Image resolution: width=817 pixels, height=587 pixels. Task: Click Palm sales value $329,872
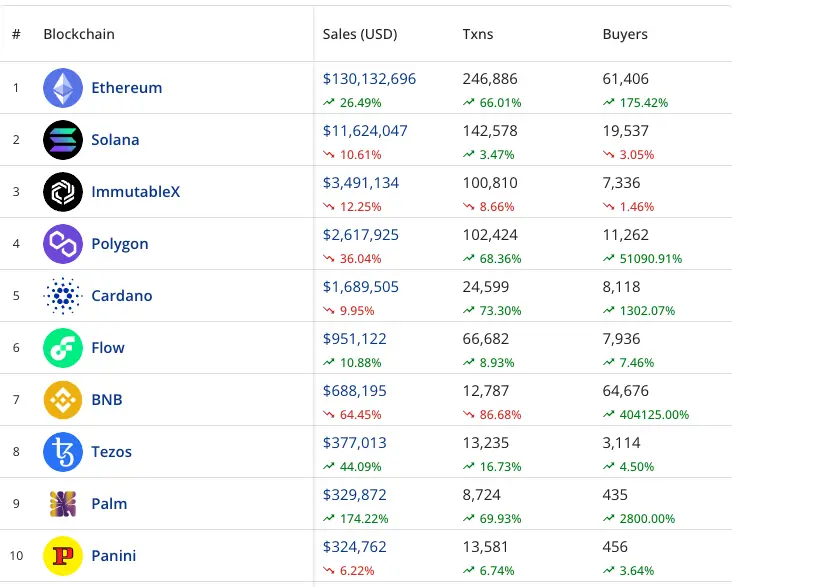coord(355,495)
